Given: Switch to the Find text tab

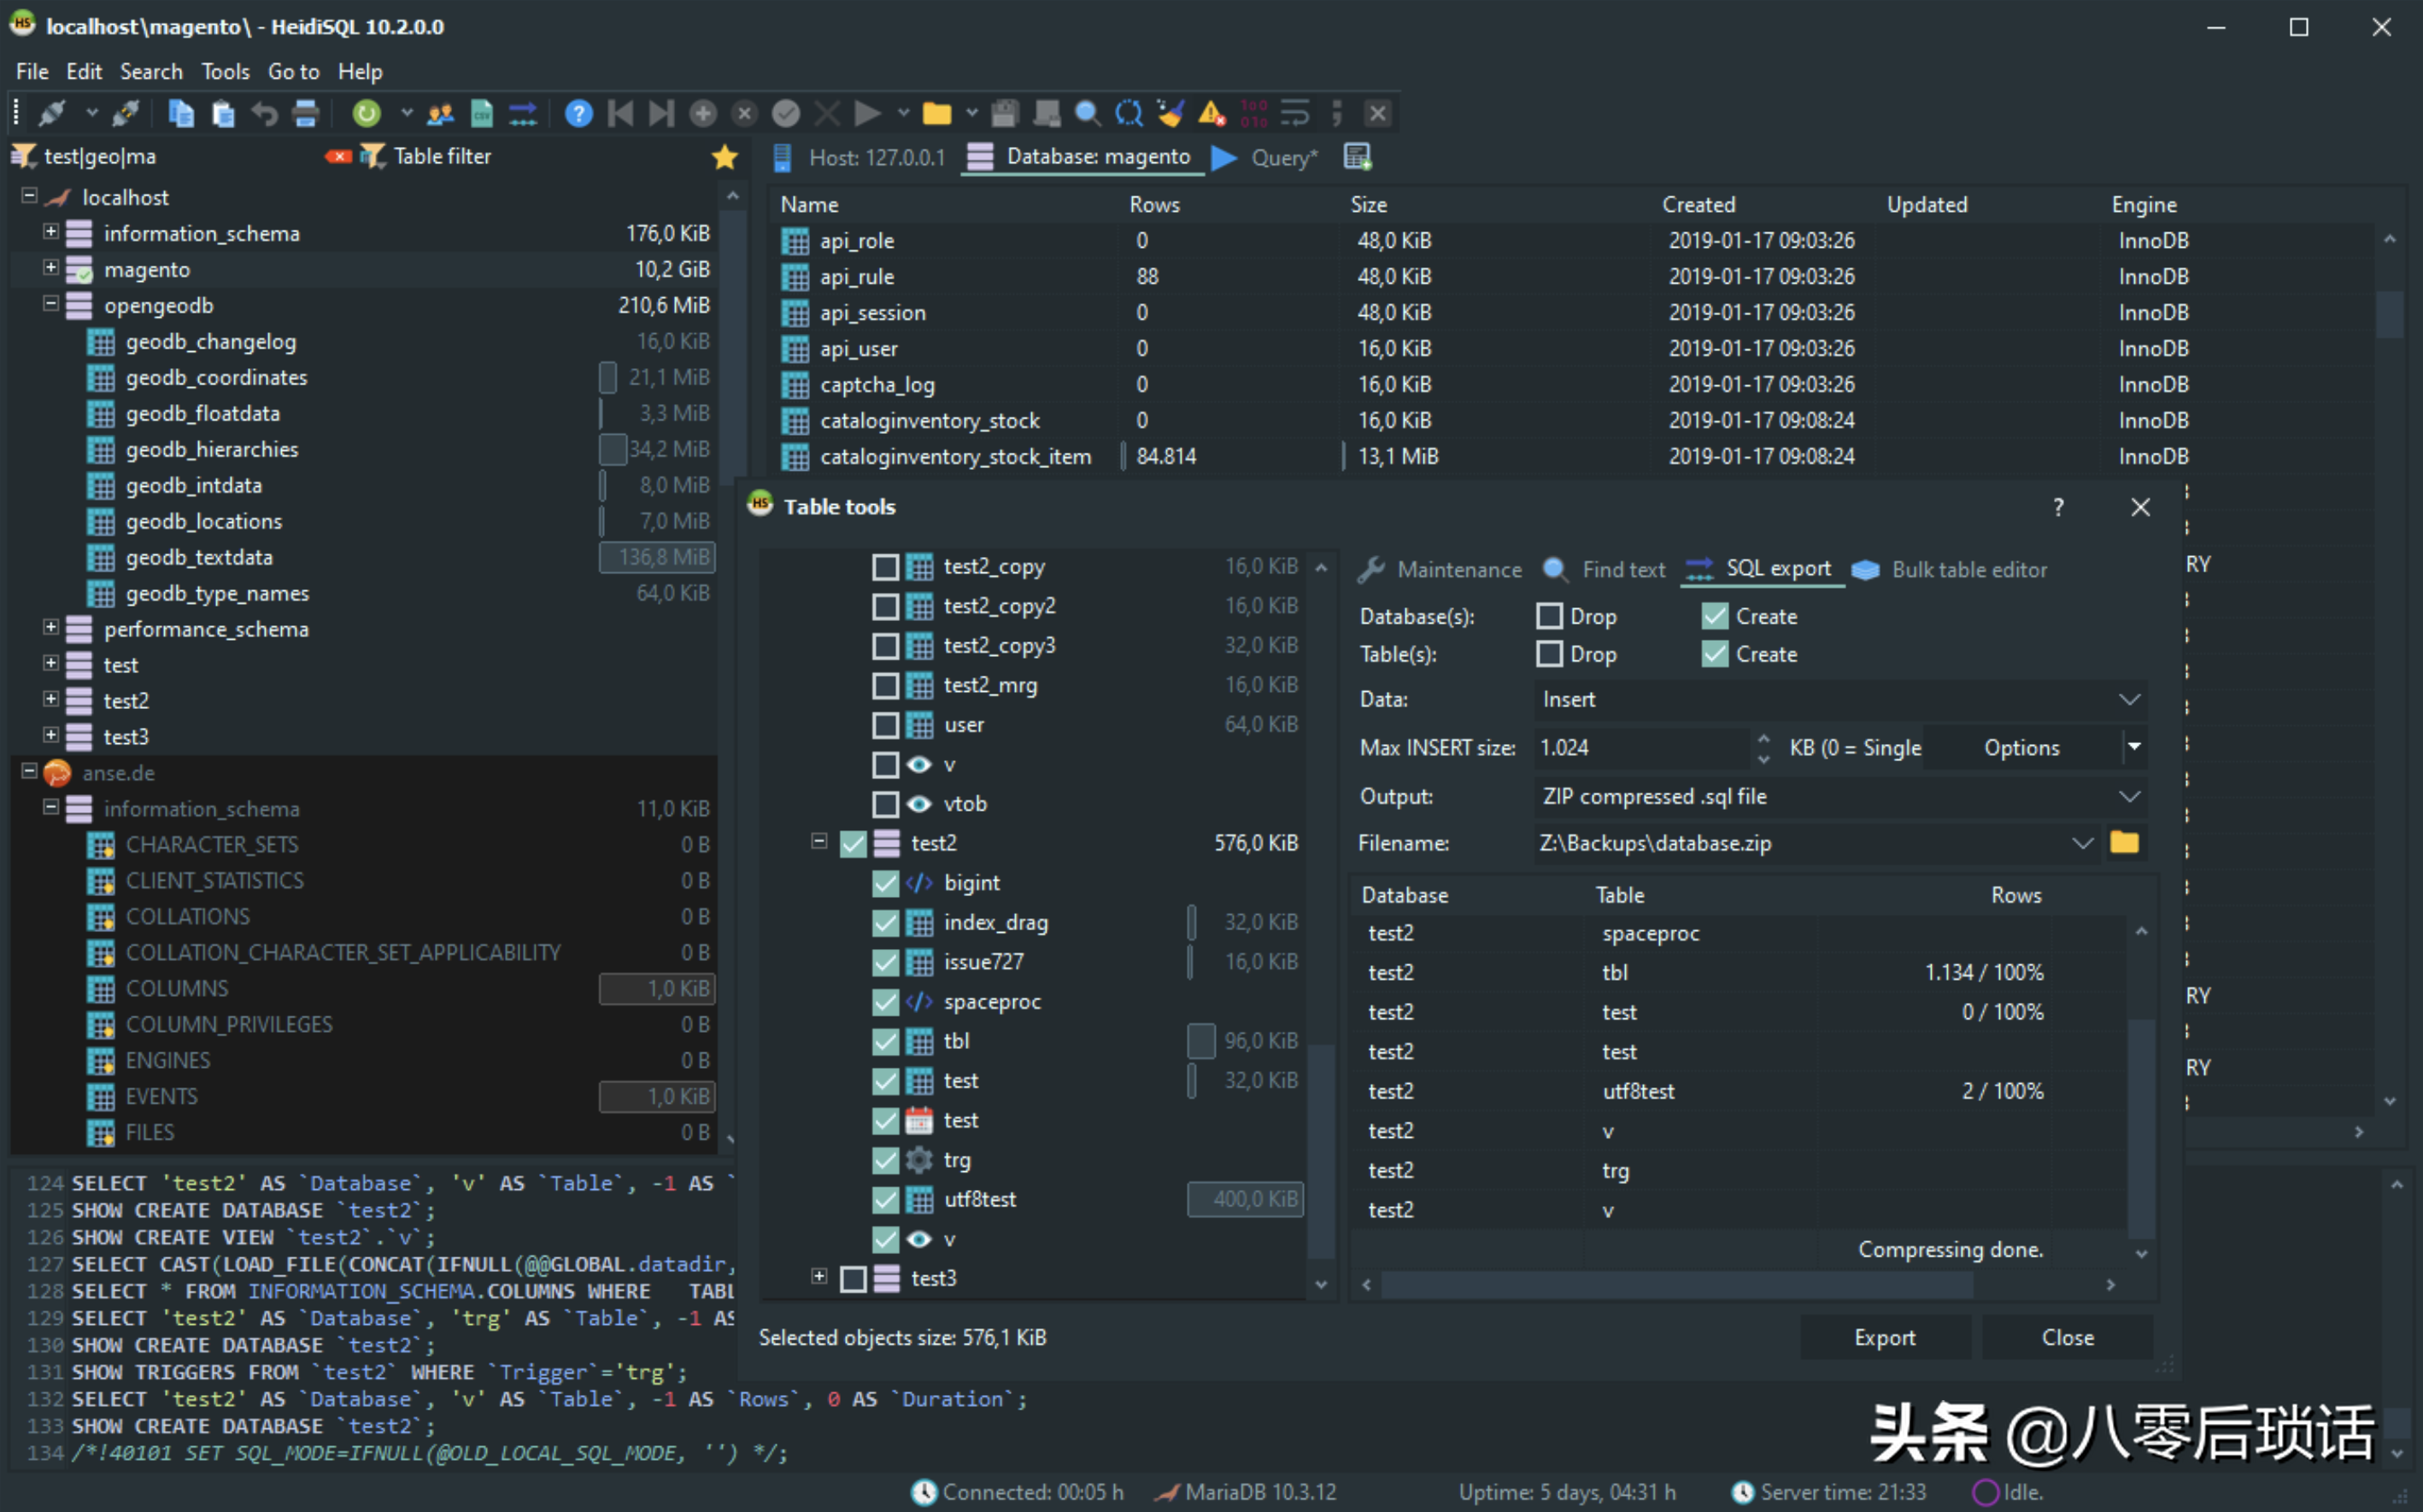Looking at the screenshot, I should pyautogui.click(x=1604, y=570).
